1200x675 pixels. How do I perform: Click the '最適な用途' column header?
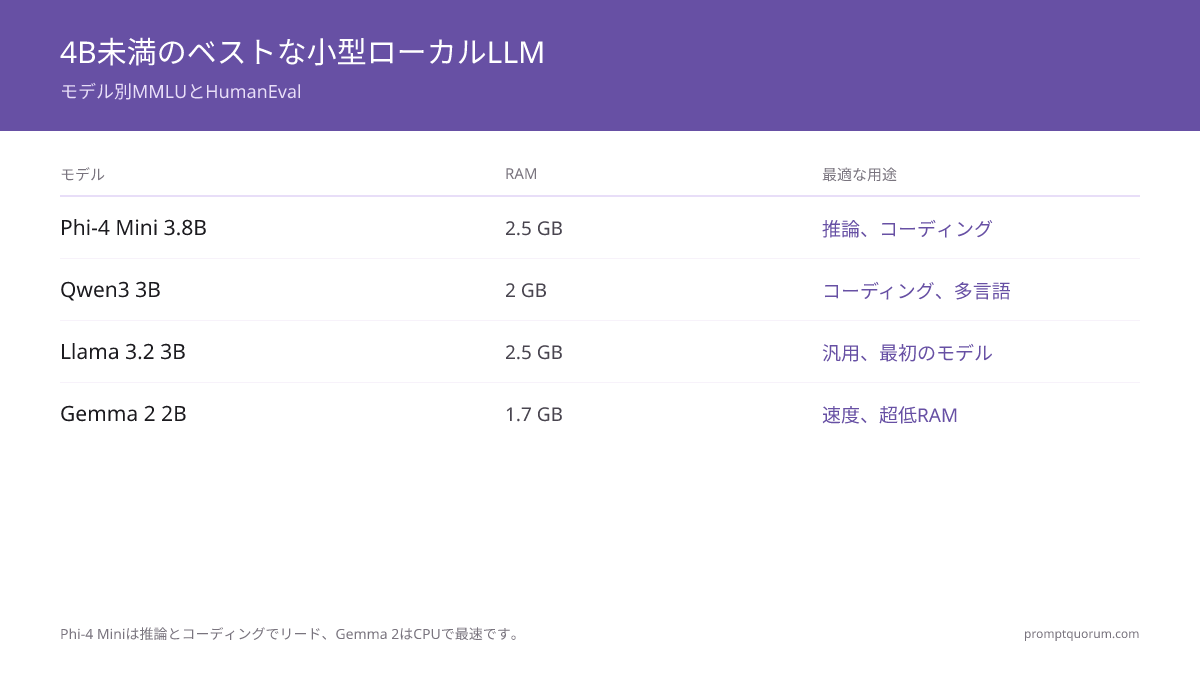[859, 174]
